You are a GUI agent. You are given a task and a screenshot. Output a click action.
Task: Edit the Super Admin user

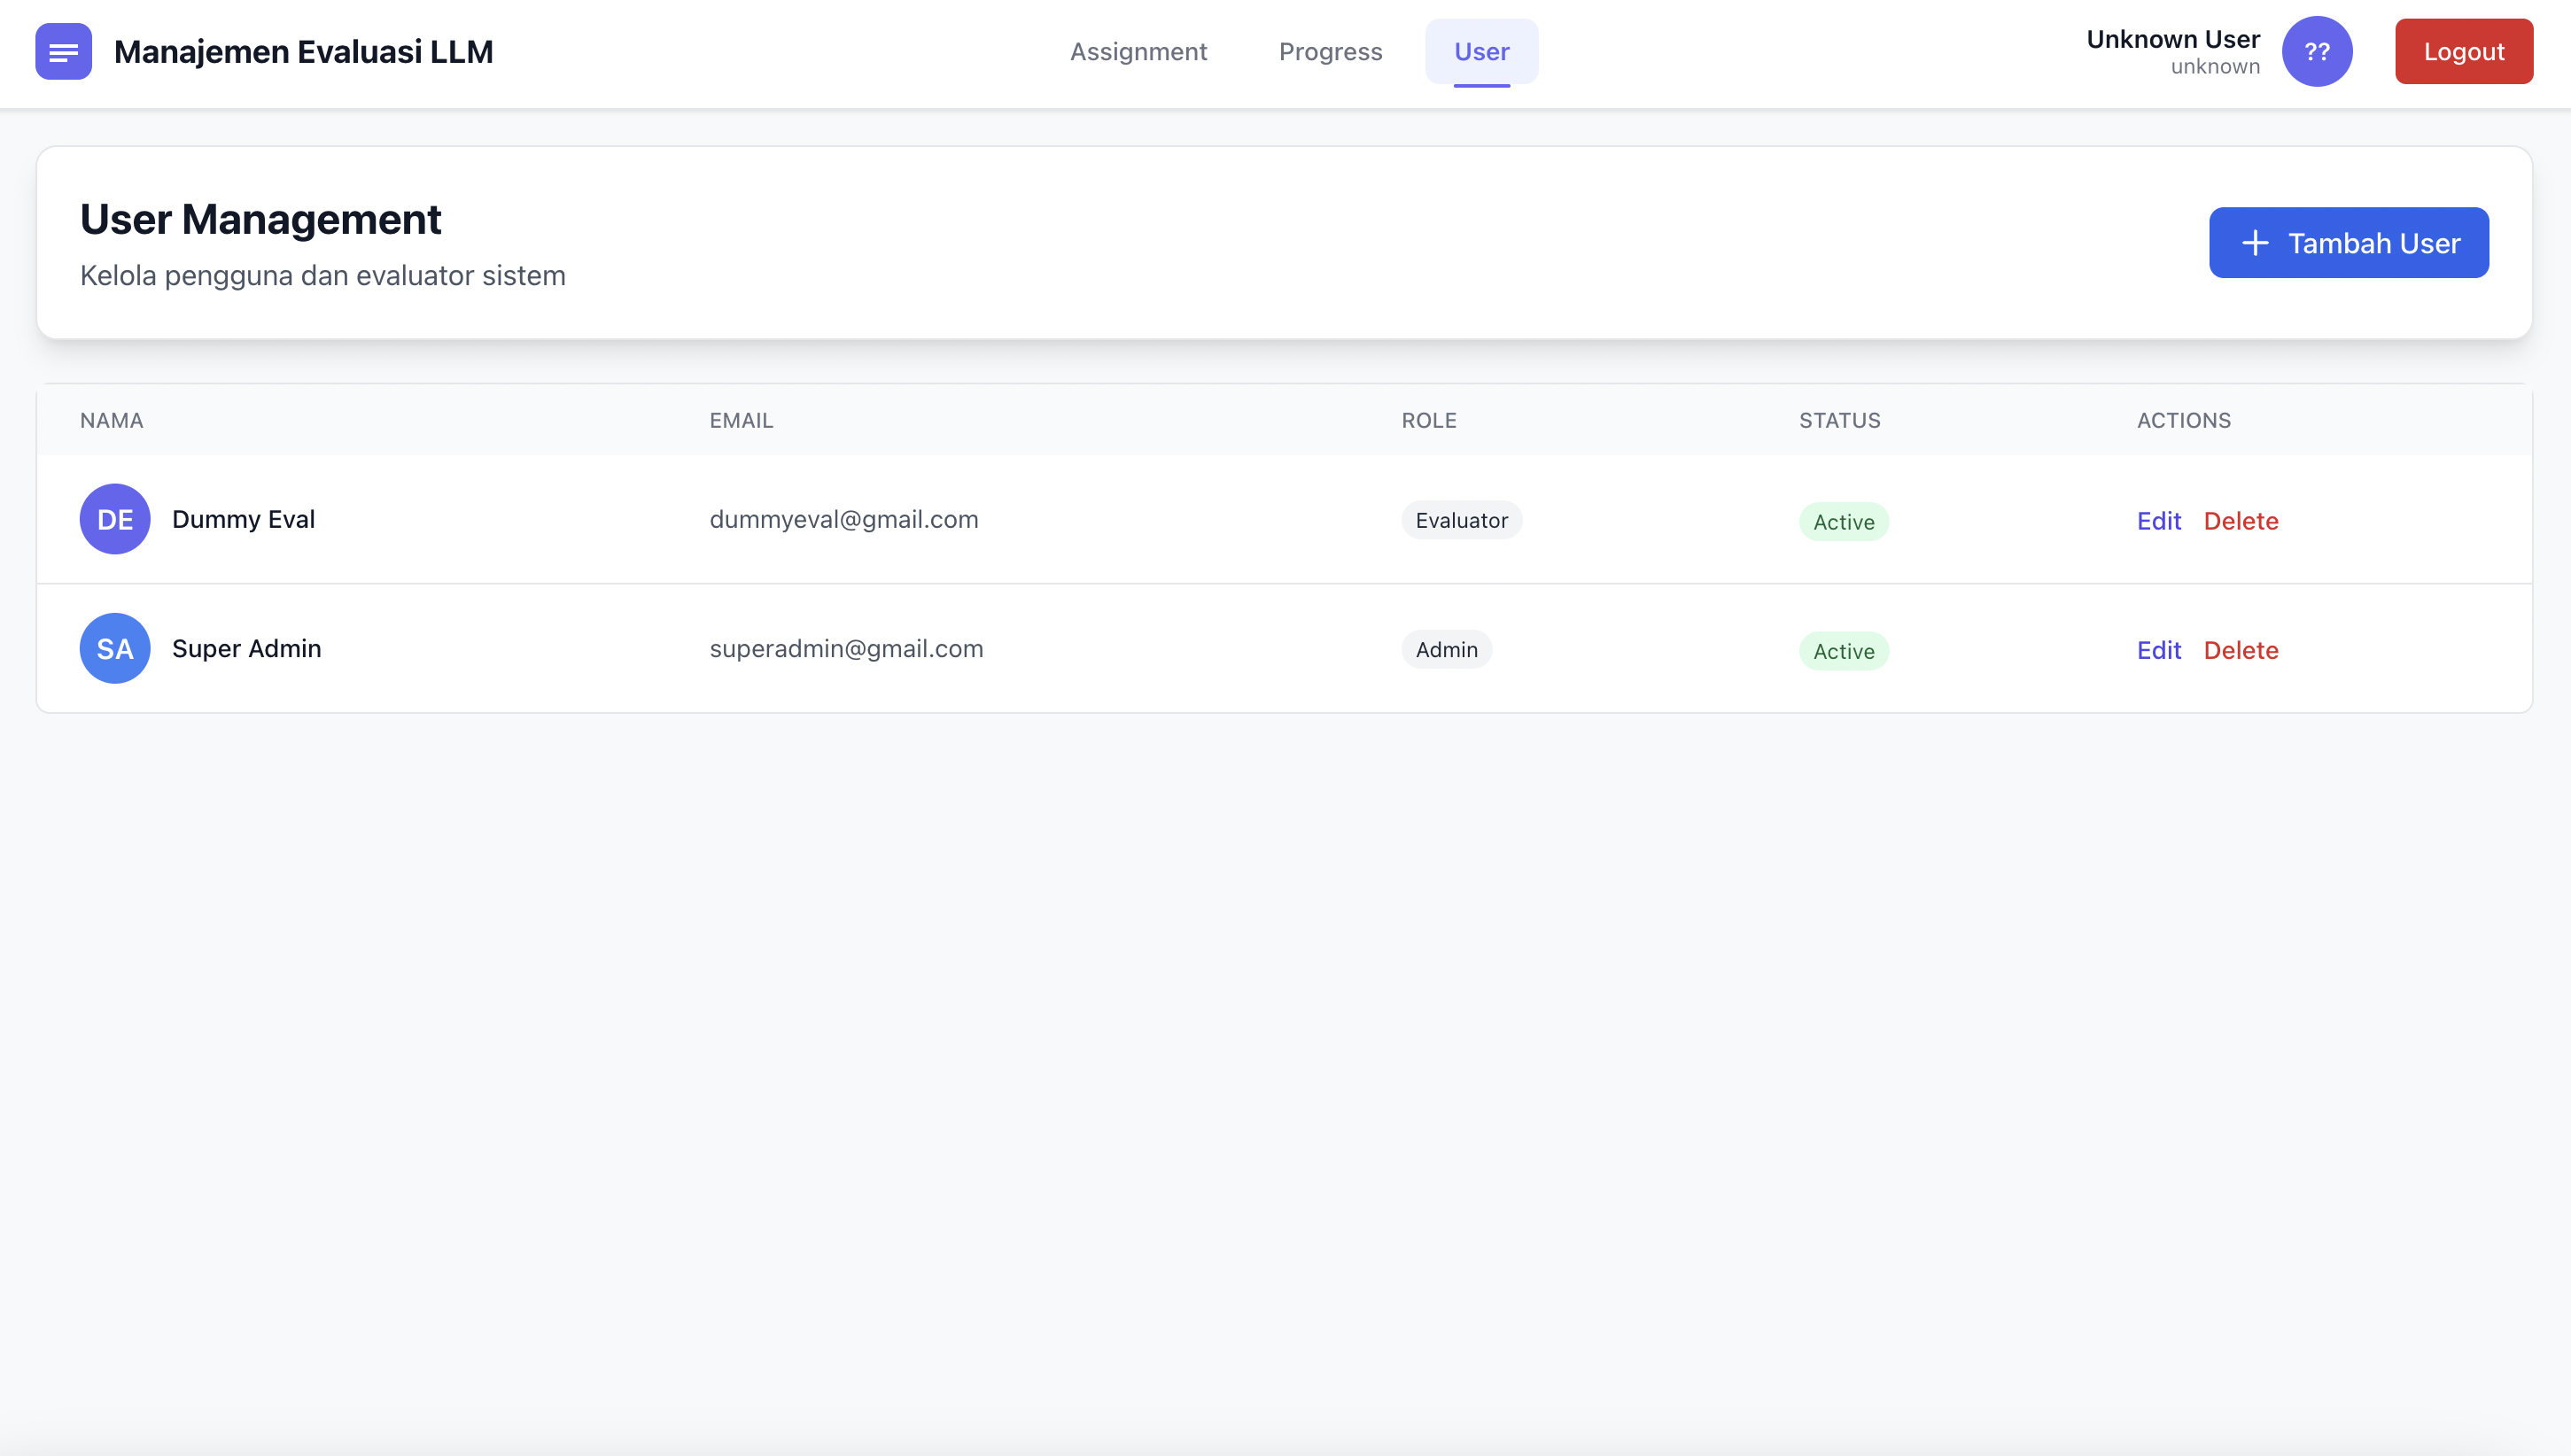tap(2159, 650)
